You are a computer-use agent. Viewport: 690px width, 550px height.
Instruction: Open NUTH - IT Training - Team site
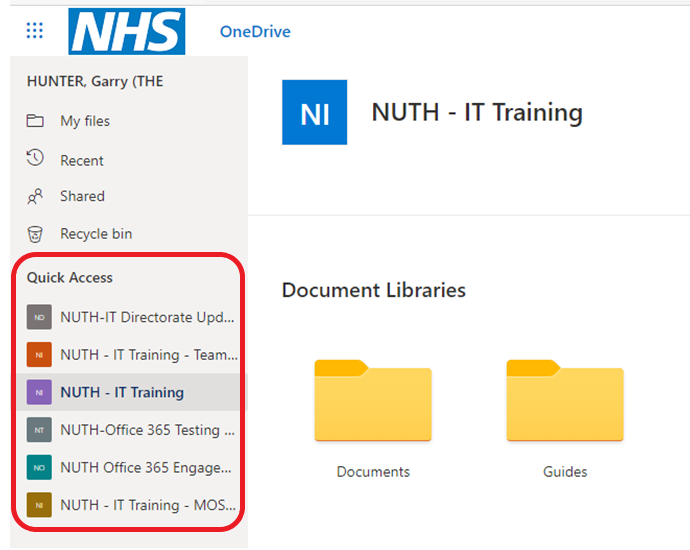click(149, 355)
